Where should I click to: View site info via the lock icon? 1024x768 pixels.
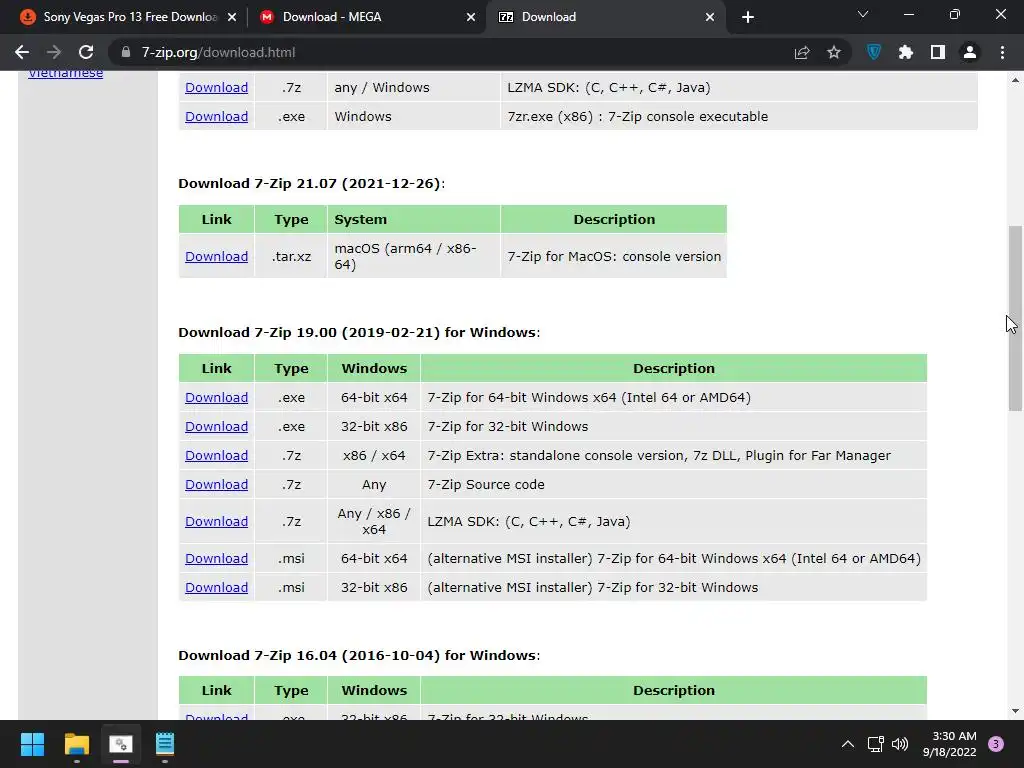[x=126, y=52]
